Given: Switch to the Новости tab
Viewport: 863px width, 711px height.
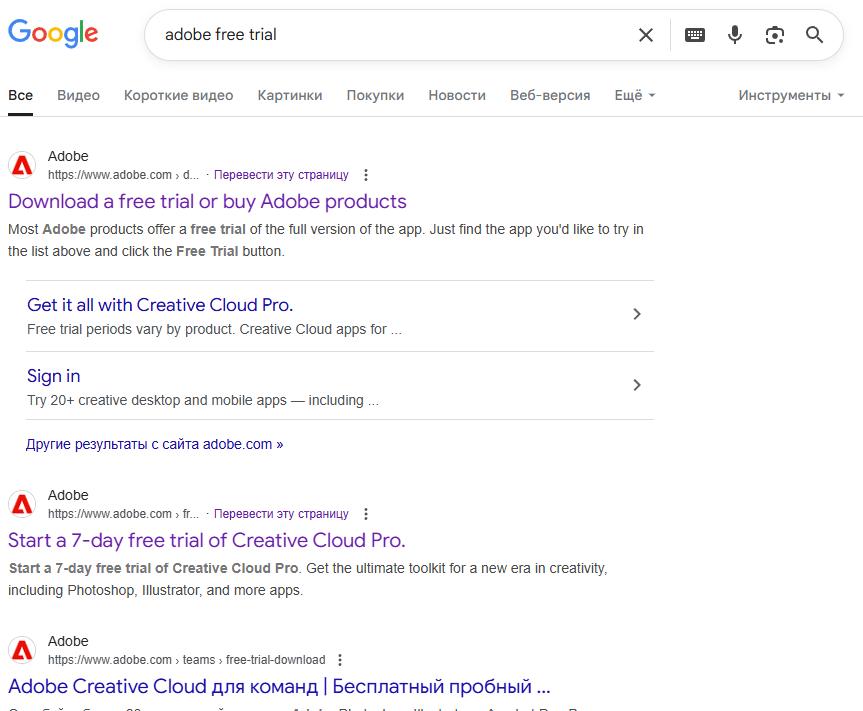Looking at the screenshot, I should point(457,95).
